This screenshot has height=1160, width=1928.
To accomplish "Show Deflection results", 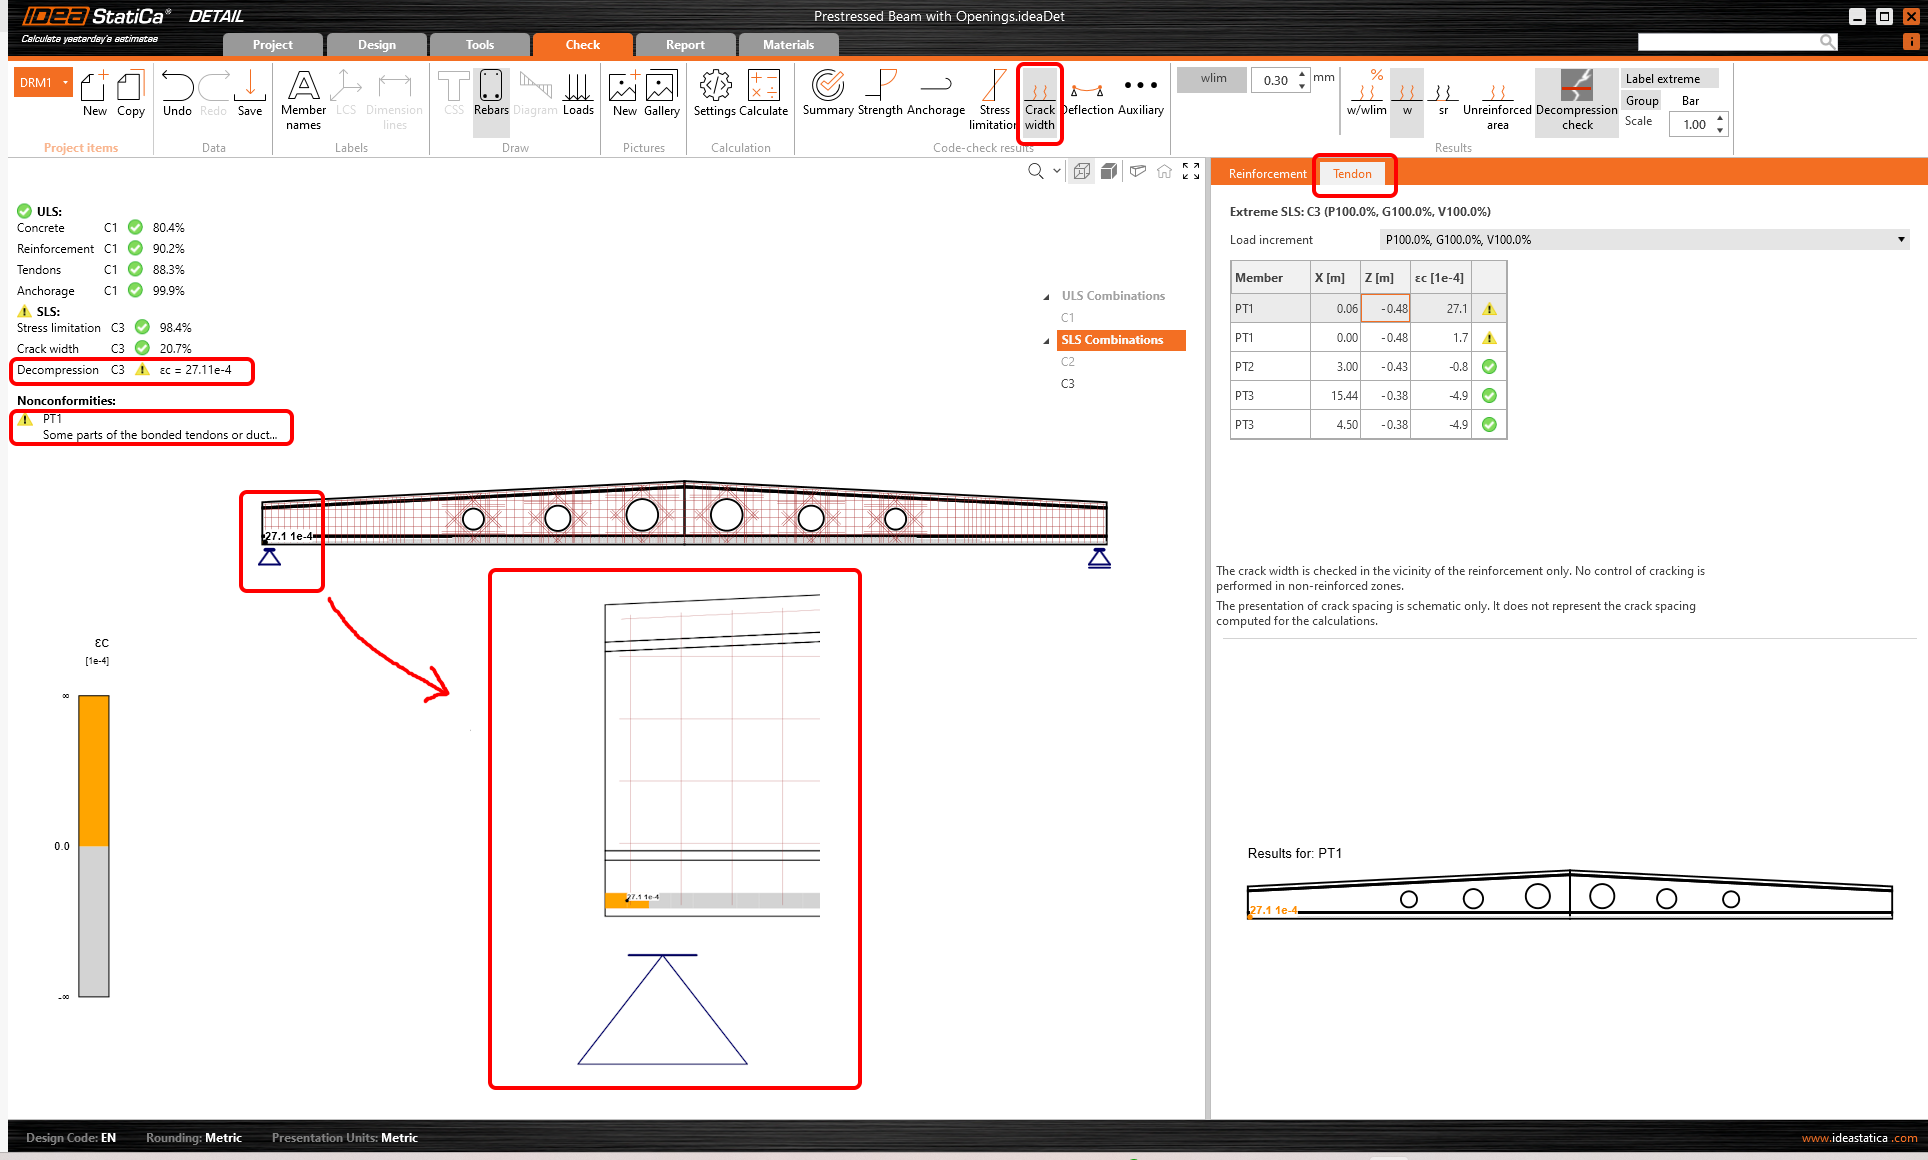I will pyautogui.click(x=1087, y=94).
